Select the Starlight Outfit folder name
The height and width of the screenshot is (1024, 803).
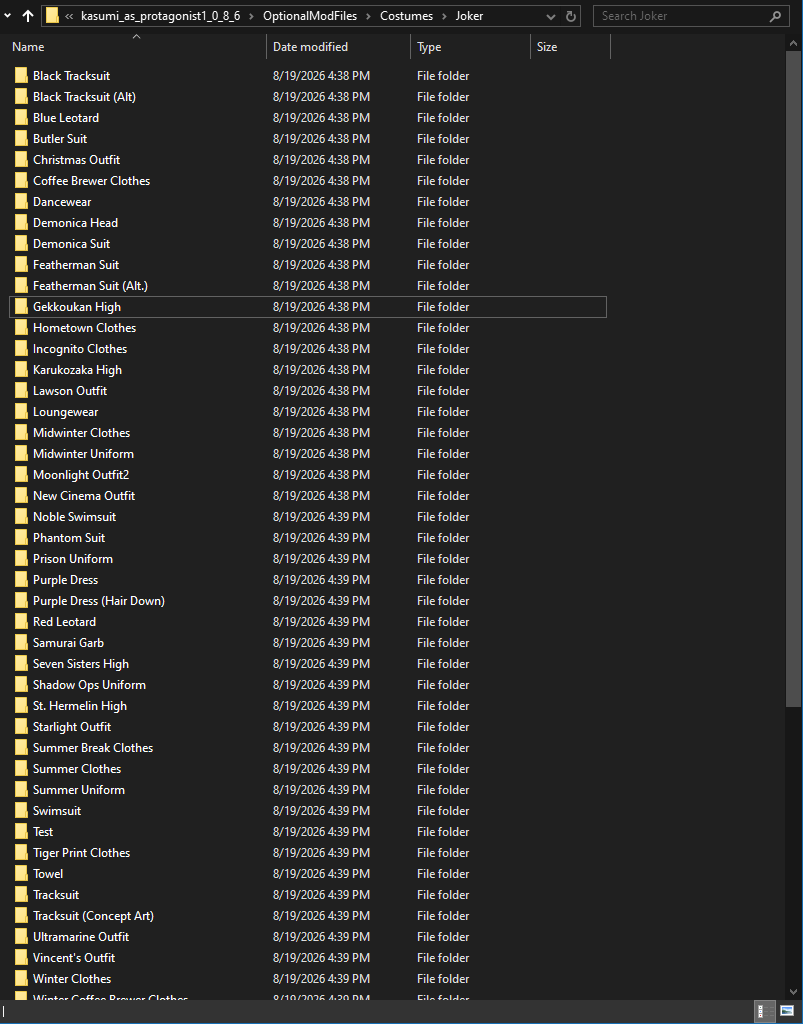coord(72,727)
